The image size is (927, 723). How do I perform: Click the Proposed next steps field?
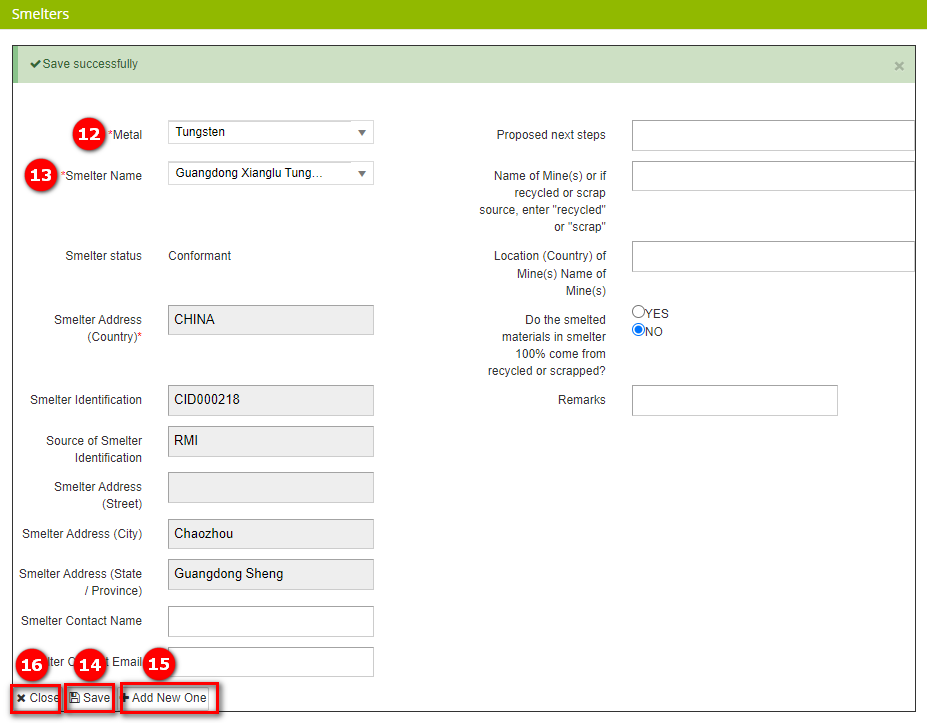(x=773, y=135)
